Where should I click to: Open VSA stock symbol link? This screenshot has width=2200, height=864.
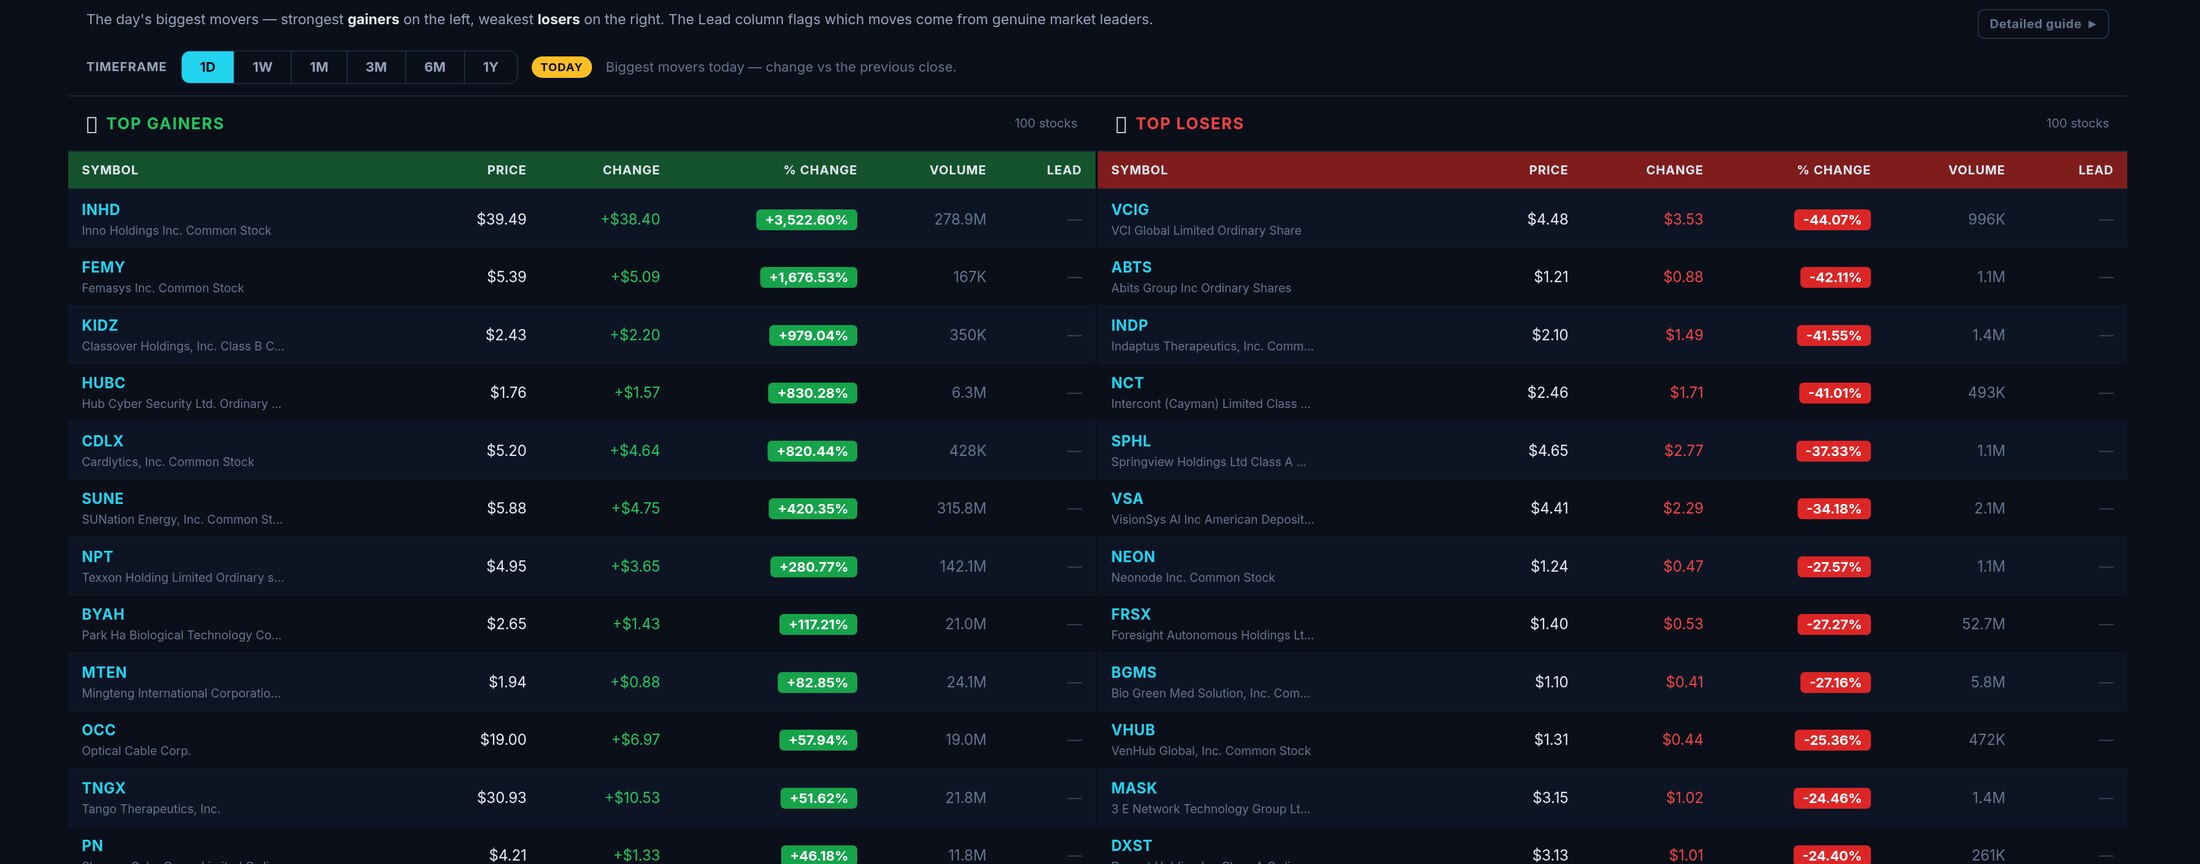[x=1127, y=499]
